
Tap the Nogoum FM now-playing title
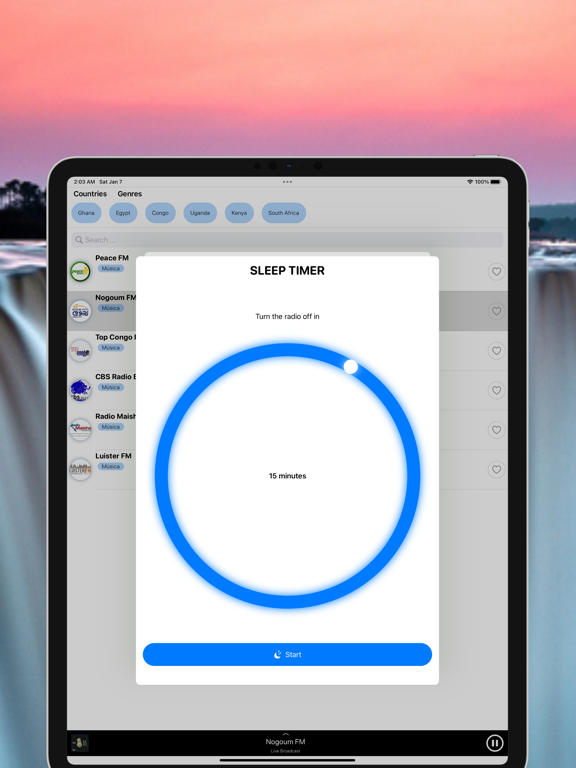pos(286,742)
